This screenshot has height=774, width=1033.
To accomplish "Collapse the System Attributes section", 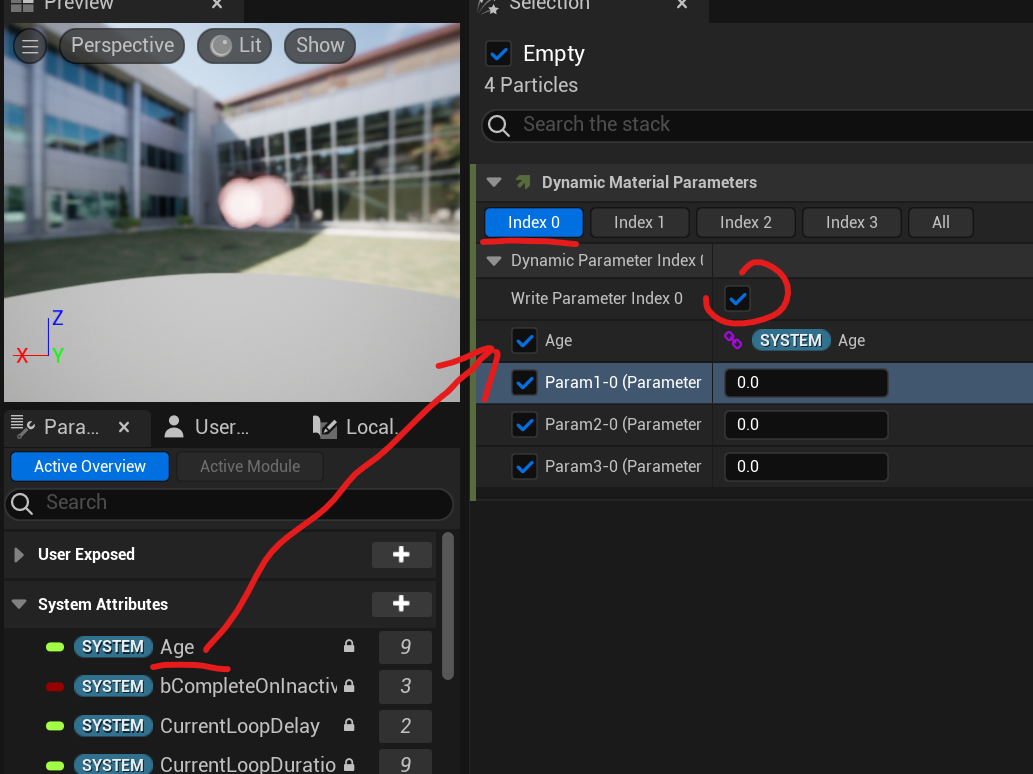I will pos(19,604).
